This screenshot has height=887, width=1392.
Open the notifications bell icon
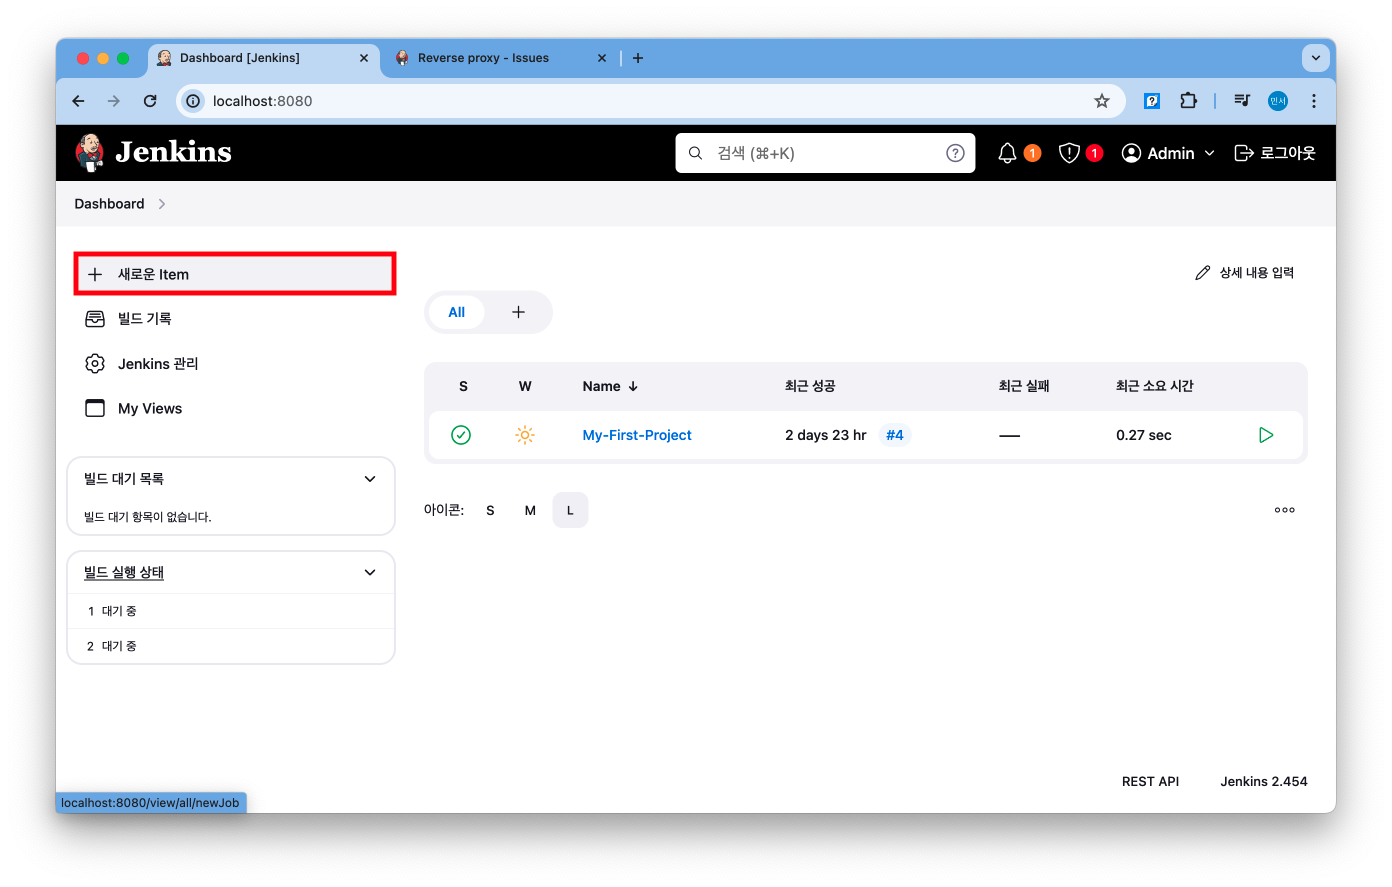coord(1007,153)
